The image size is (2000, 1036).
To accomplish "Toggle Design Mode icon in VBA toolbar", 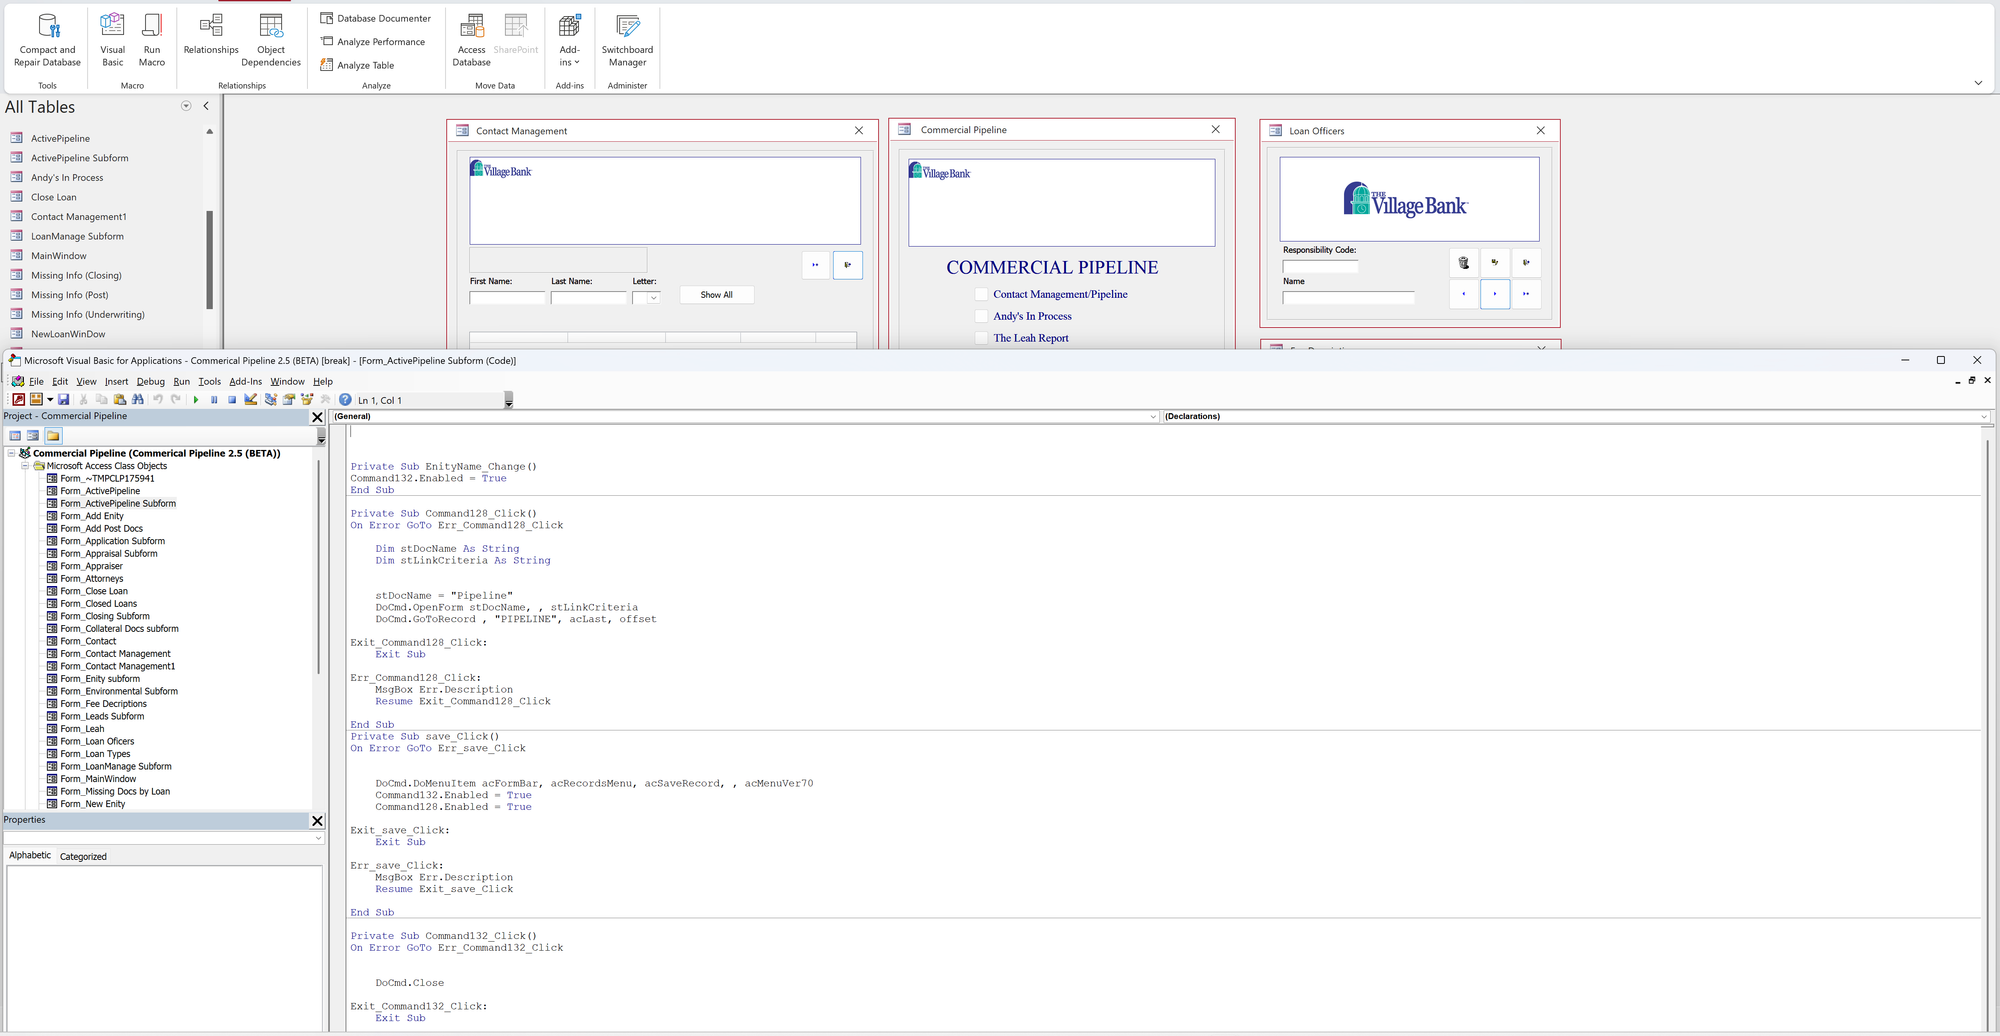I will (251, 400).
